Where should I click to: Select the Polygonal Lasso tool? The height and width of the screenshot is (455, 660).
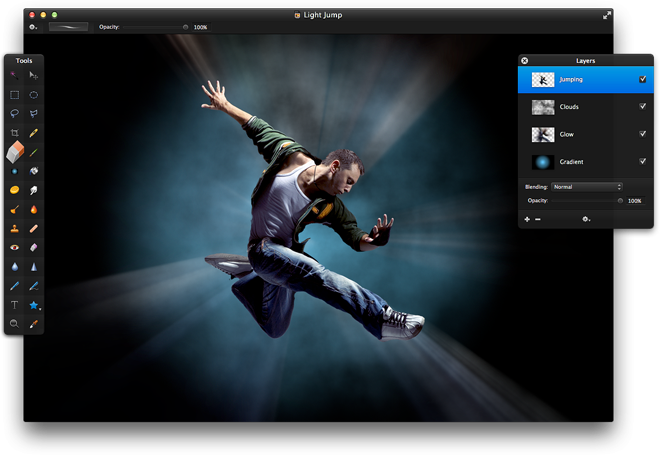34,114
